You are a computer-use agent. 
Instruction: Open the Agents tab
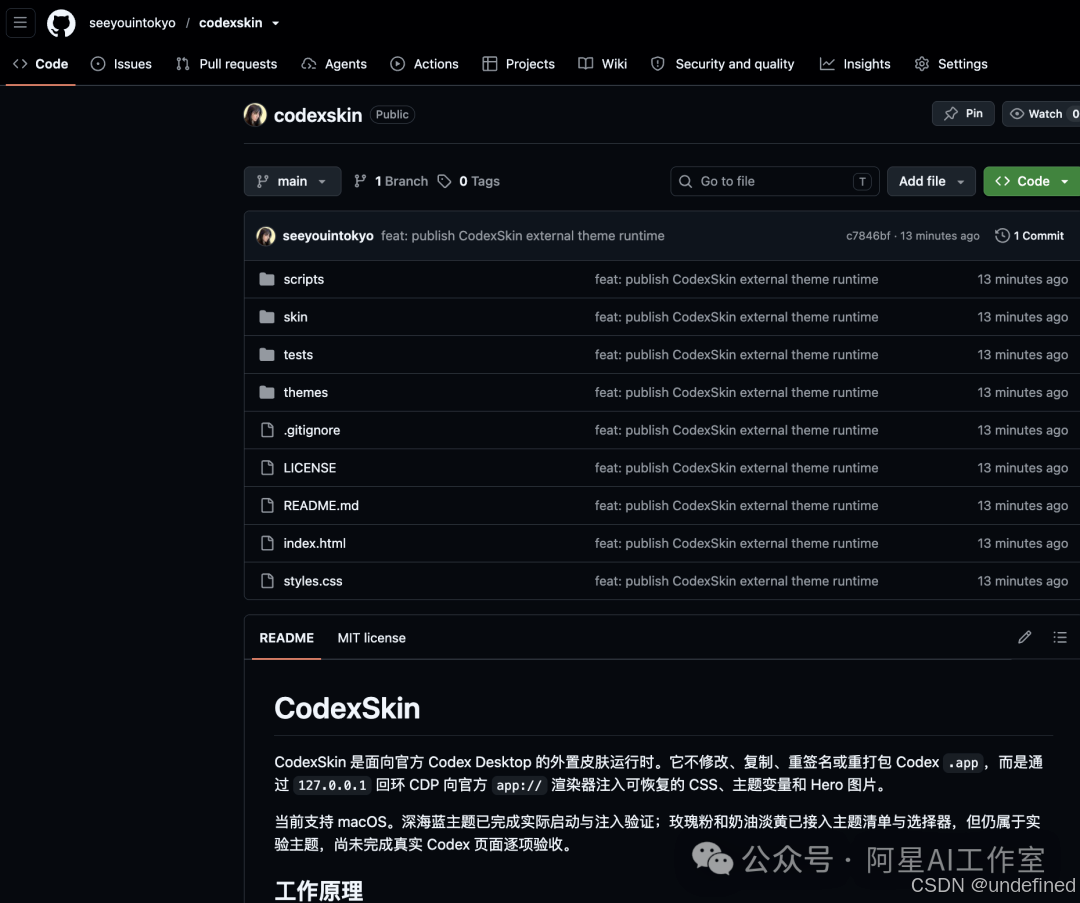click(x=334, y=63)
